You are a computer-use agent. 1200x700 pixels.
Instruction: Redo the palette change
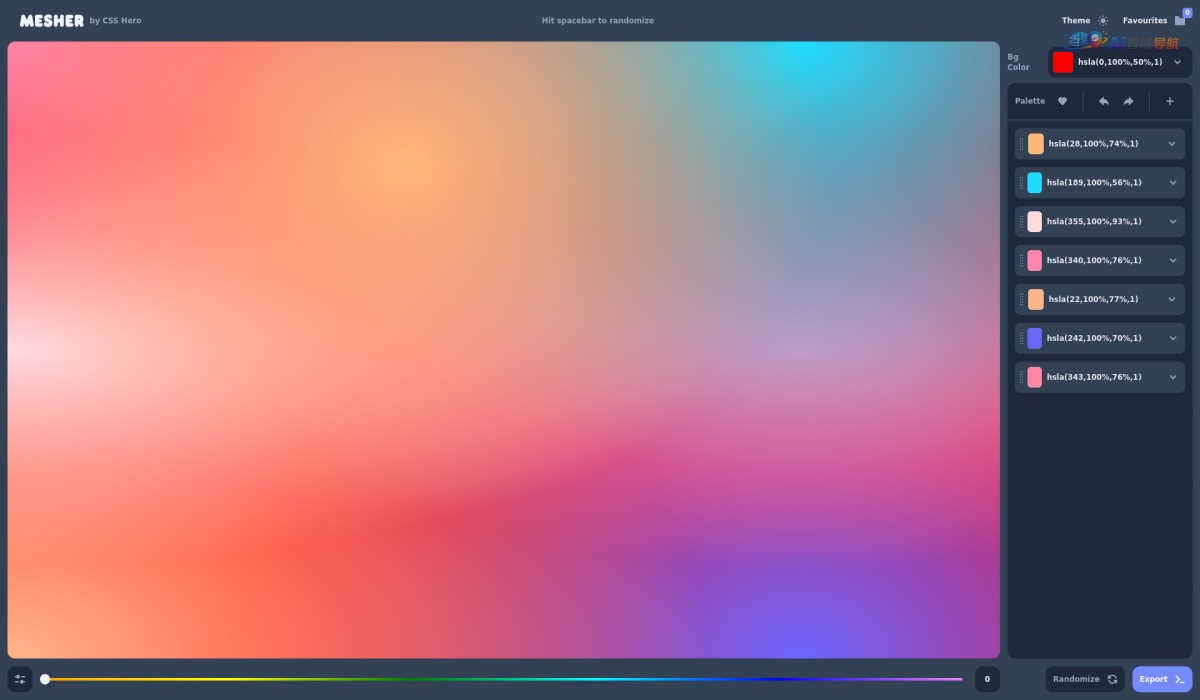[x=1128, y=101]
